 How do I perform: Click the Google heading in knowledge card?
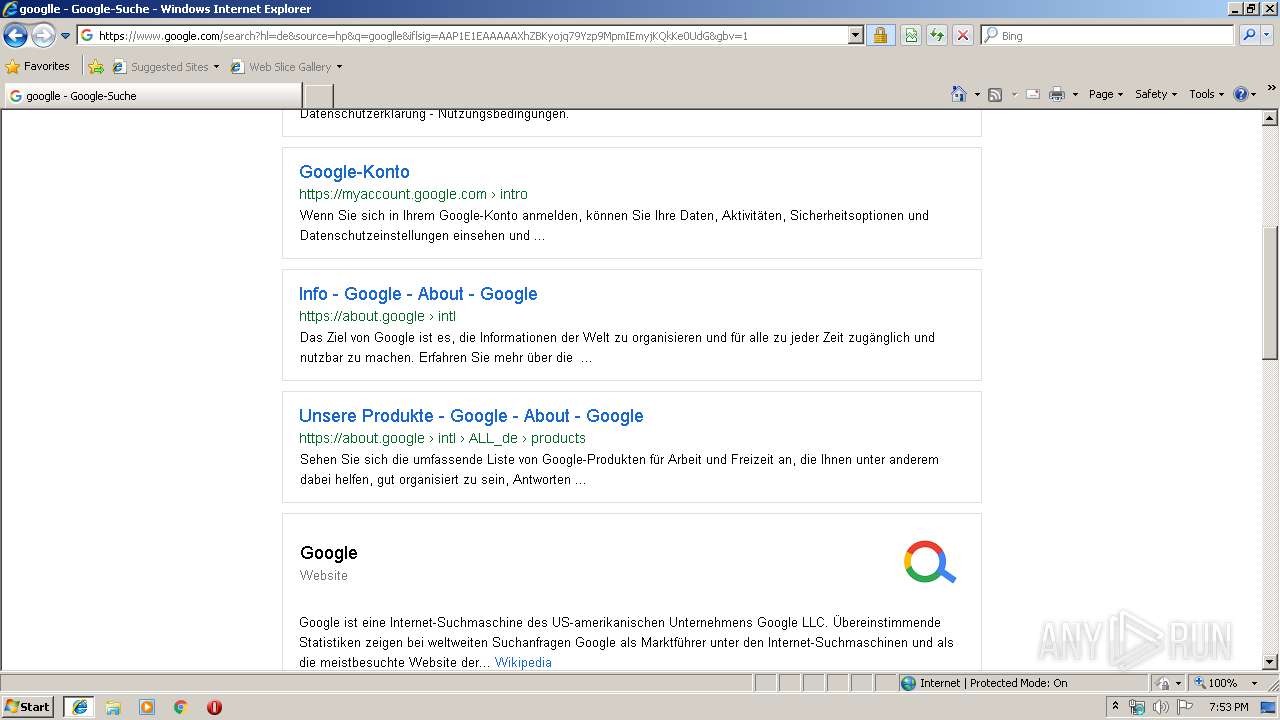(x=328, y=553)
